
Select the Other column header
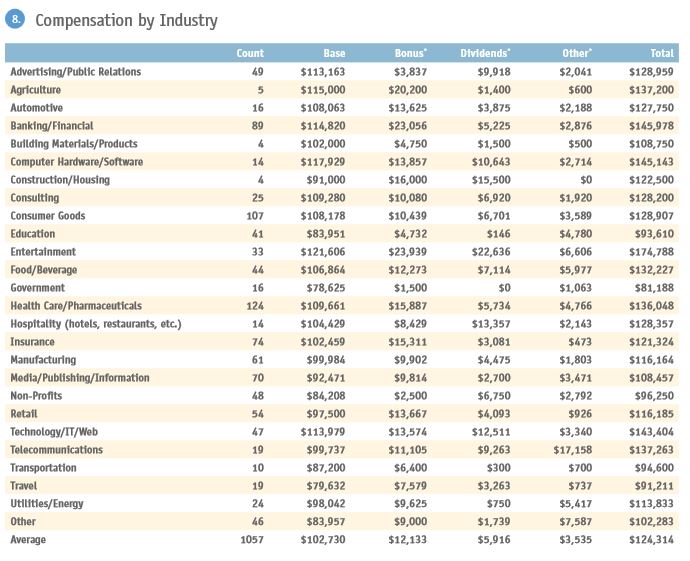[576, 53]
